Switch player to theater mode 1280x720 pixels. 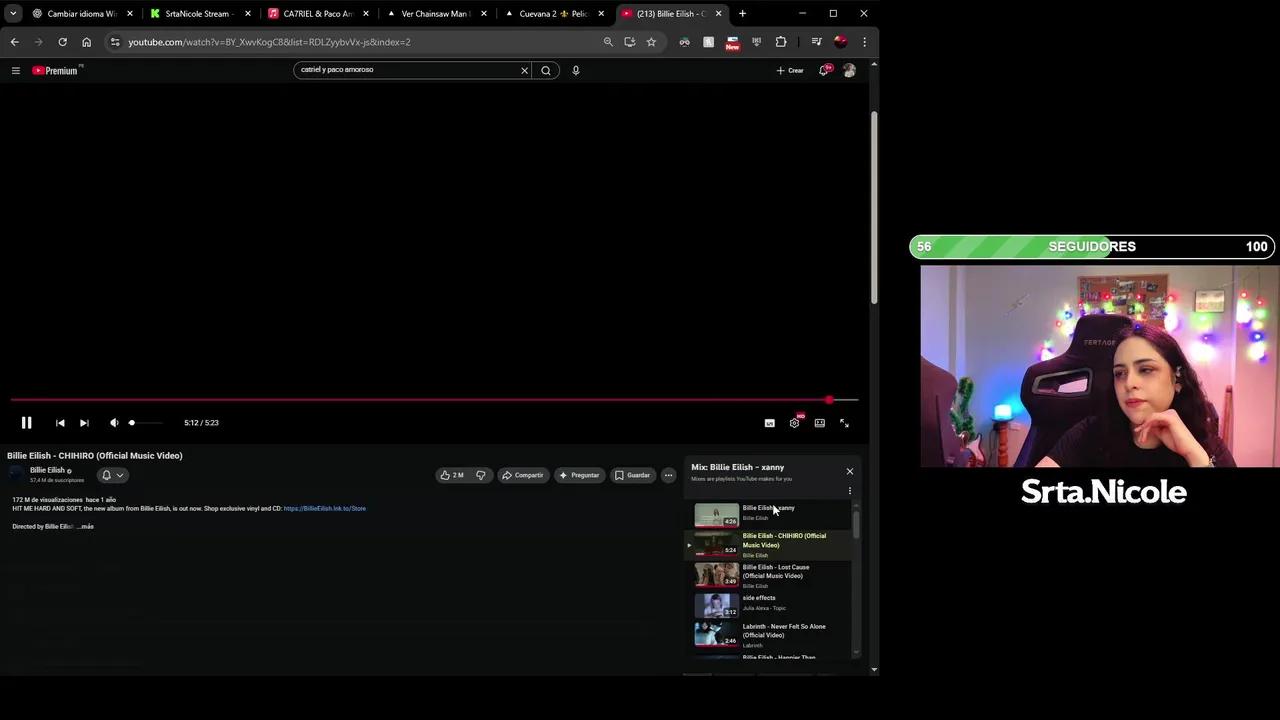click(x=819, y=423)
